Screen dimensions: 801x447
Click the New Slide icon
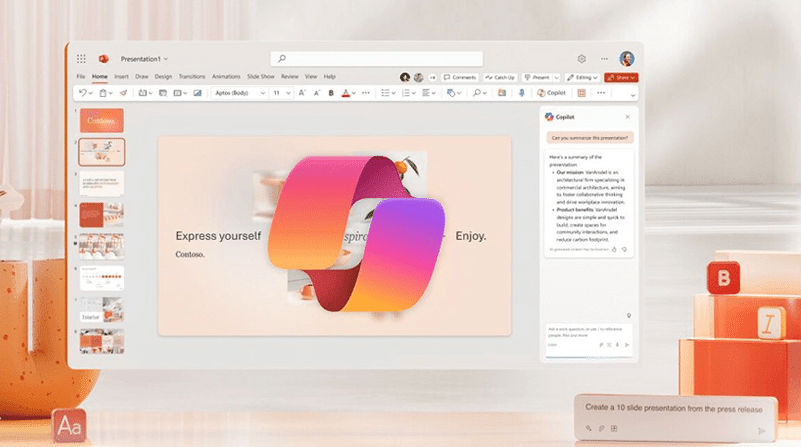143,93
